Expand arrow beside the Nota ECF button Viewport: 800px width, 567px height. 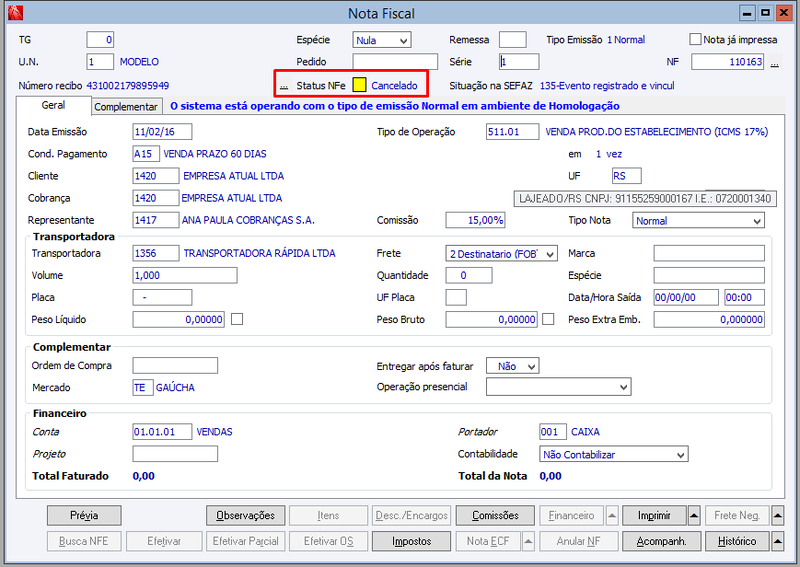coord(529,541)
